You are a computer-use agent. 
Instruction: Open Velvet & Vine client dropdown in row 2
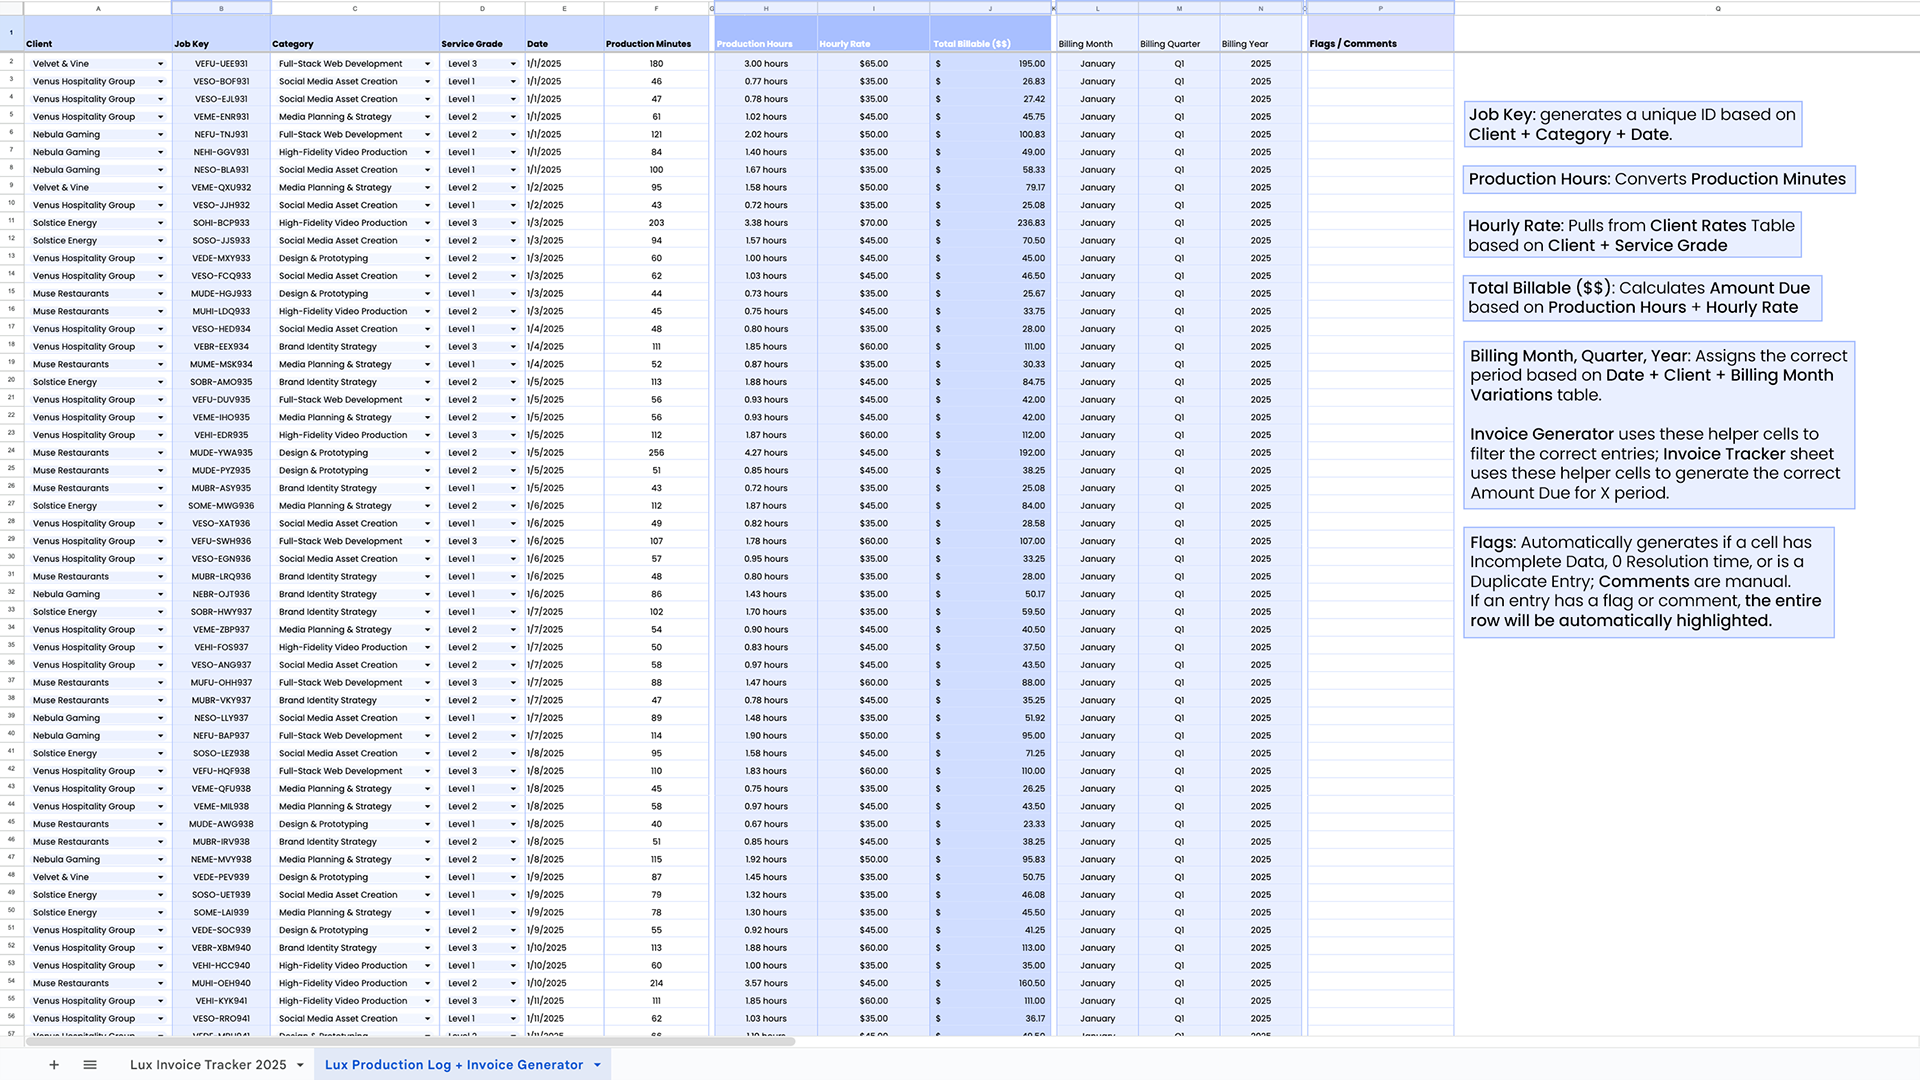point(160,64)
